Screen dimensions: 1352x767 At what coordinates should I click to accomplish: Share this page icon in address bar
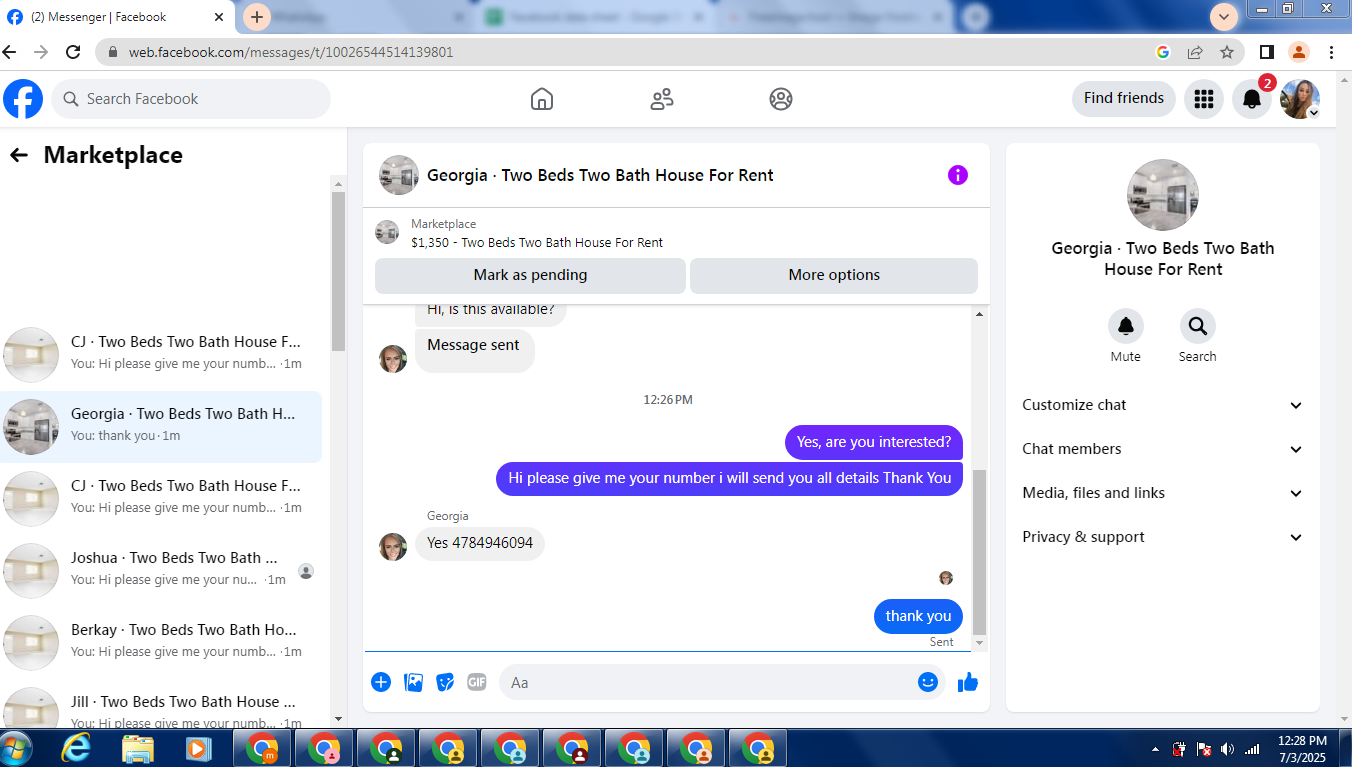[1195, 52]
